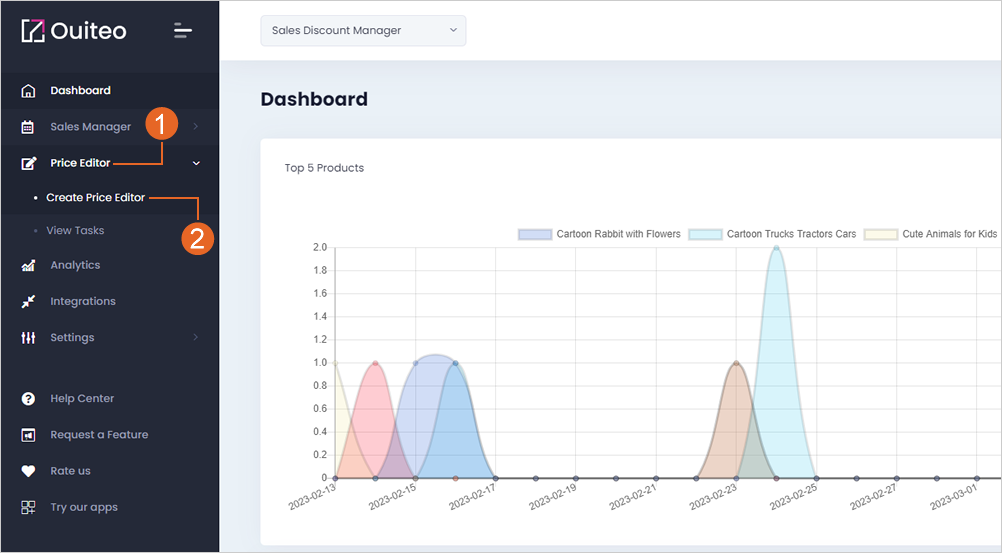Toggle Cartoon Trucks Tractors Cars legend series
Viewport: 1002px width, 553px height.
tap(772, 234)
